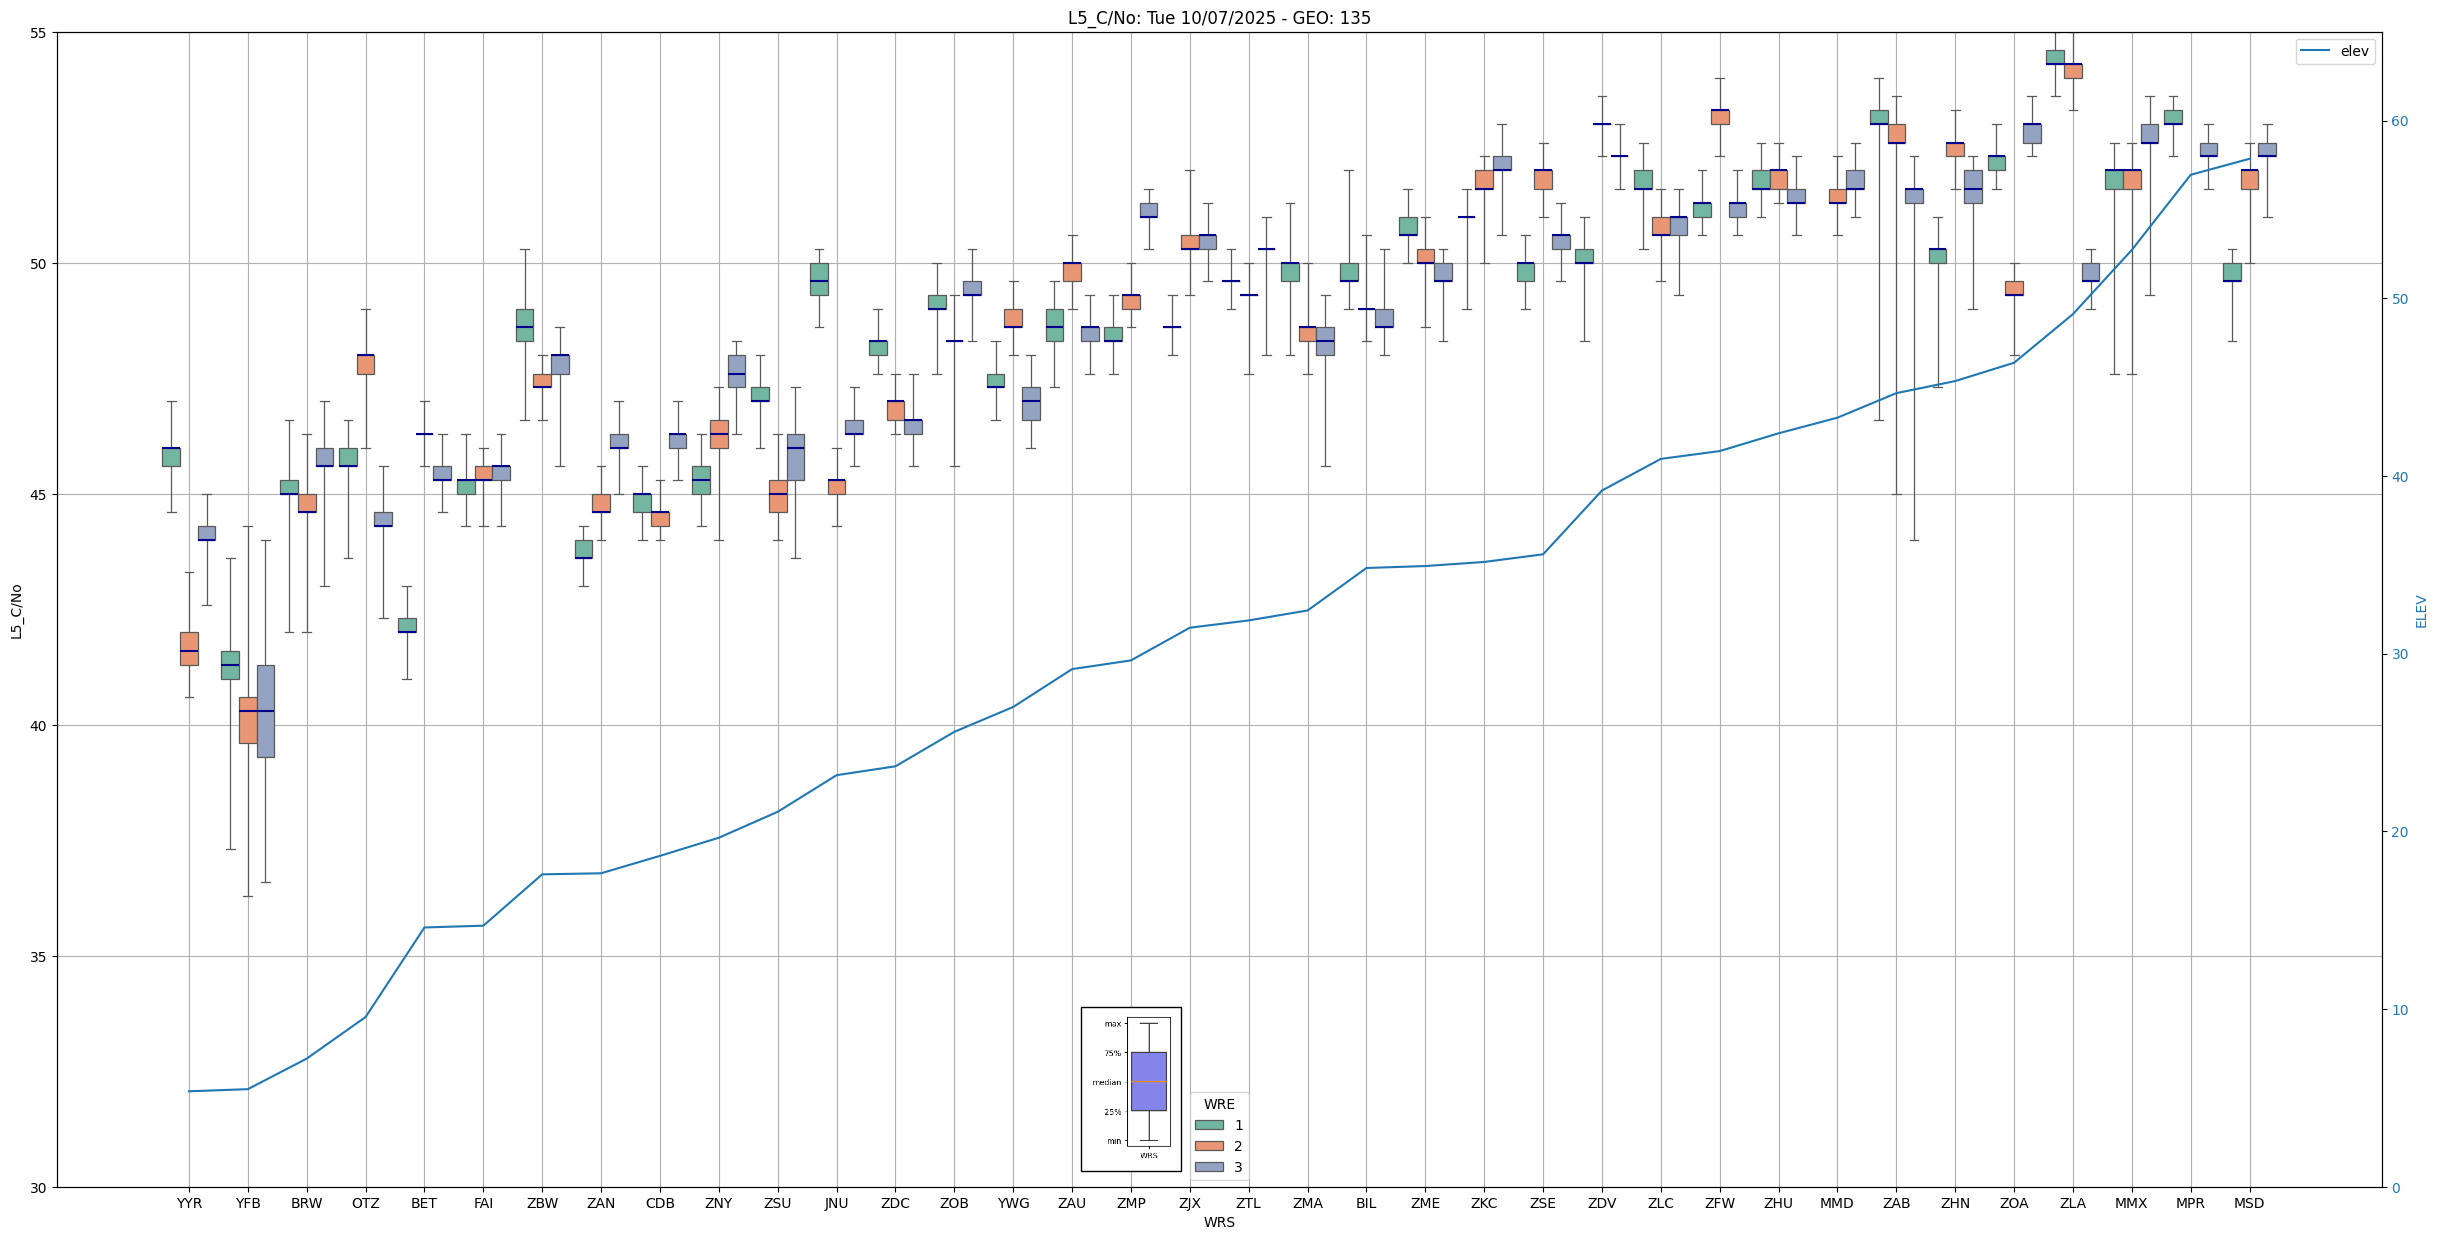Click the ZBW station tick label
This screenshot has width=2438, height=1240.
[x=542, y=1203]
